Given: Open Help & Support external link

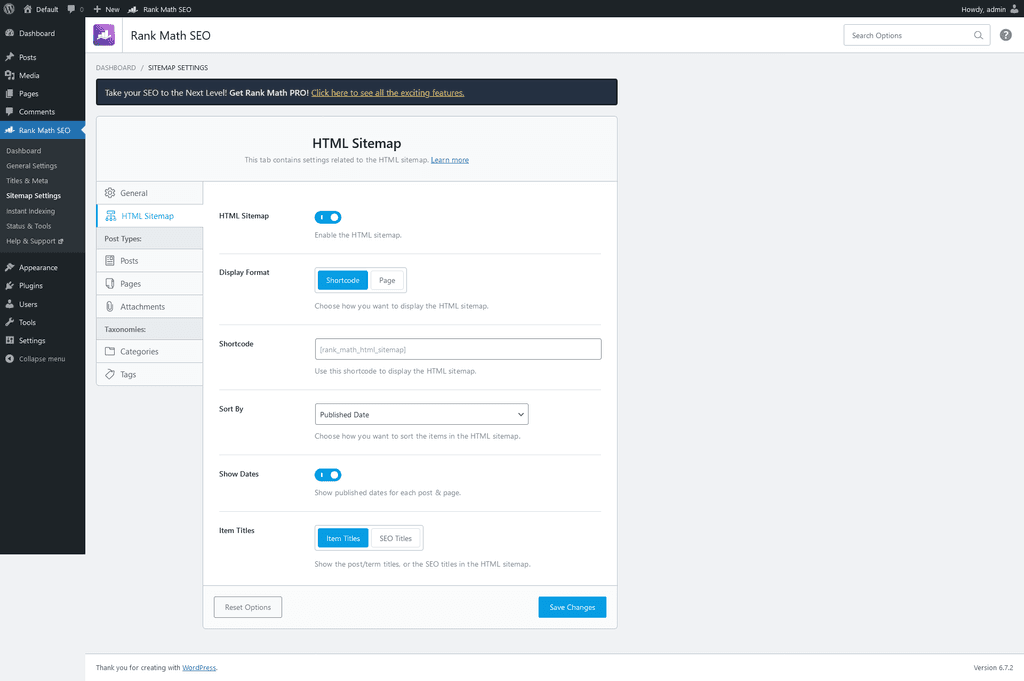Looking at the screenshot, I should tap(35, 241).
